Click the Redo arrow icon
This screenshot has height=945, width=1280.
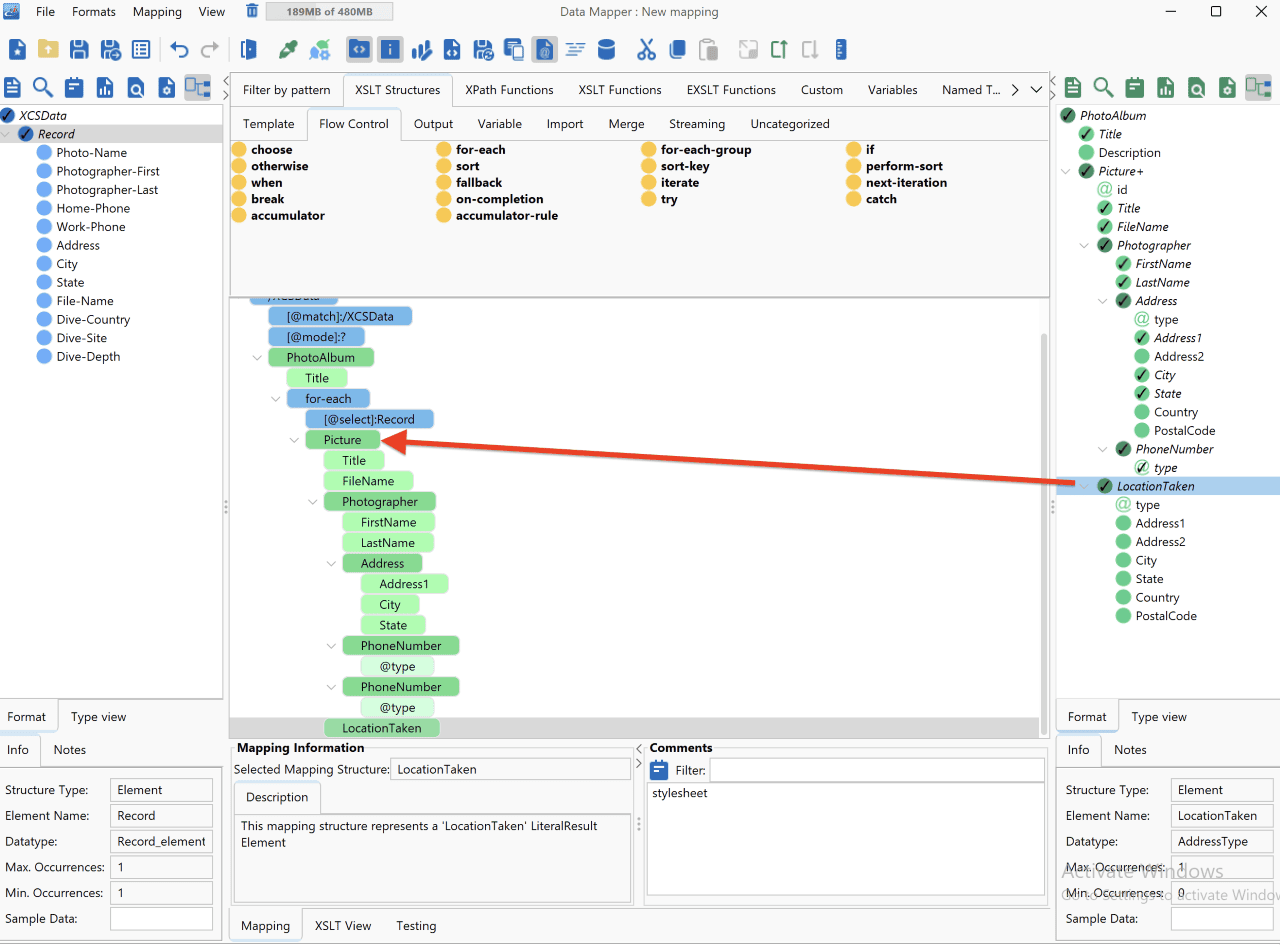[x=210, y=49]
